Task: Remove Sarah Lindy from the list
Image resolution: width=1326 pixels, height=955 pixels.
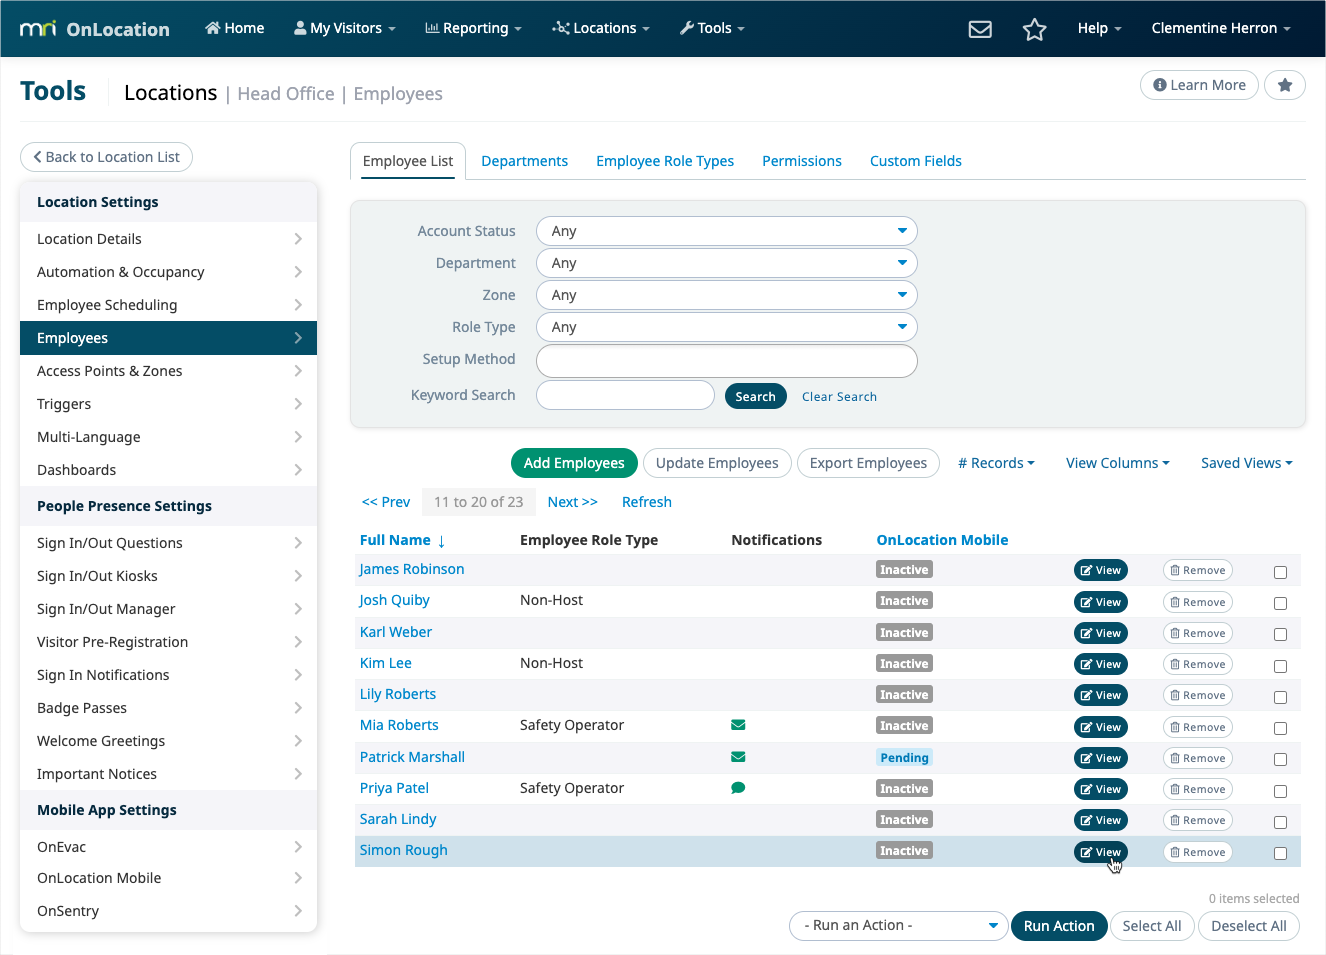Action: (1197, 820)
